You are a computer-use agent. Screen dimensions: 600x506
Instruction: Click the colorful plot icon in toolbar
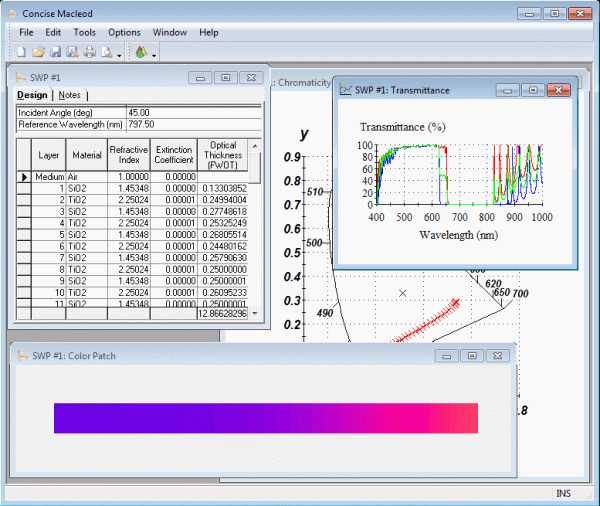pyautogui.click(x=140, y=52)
